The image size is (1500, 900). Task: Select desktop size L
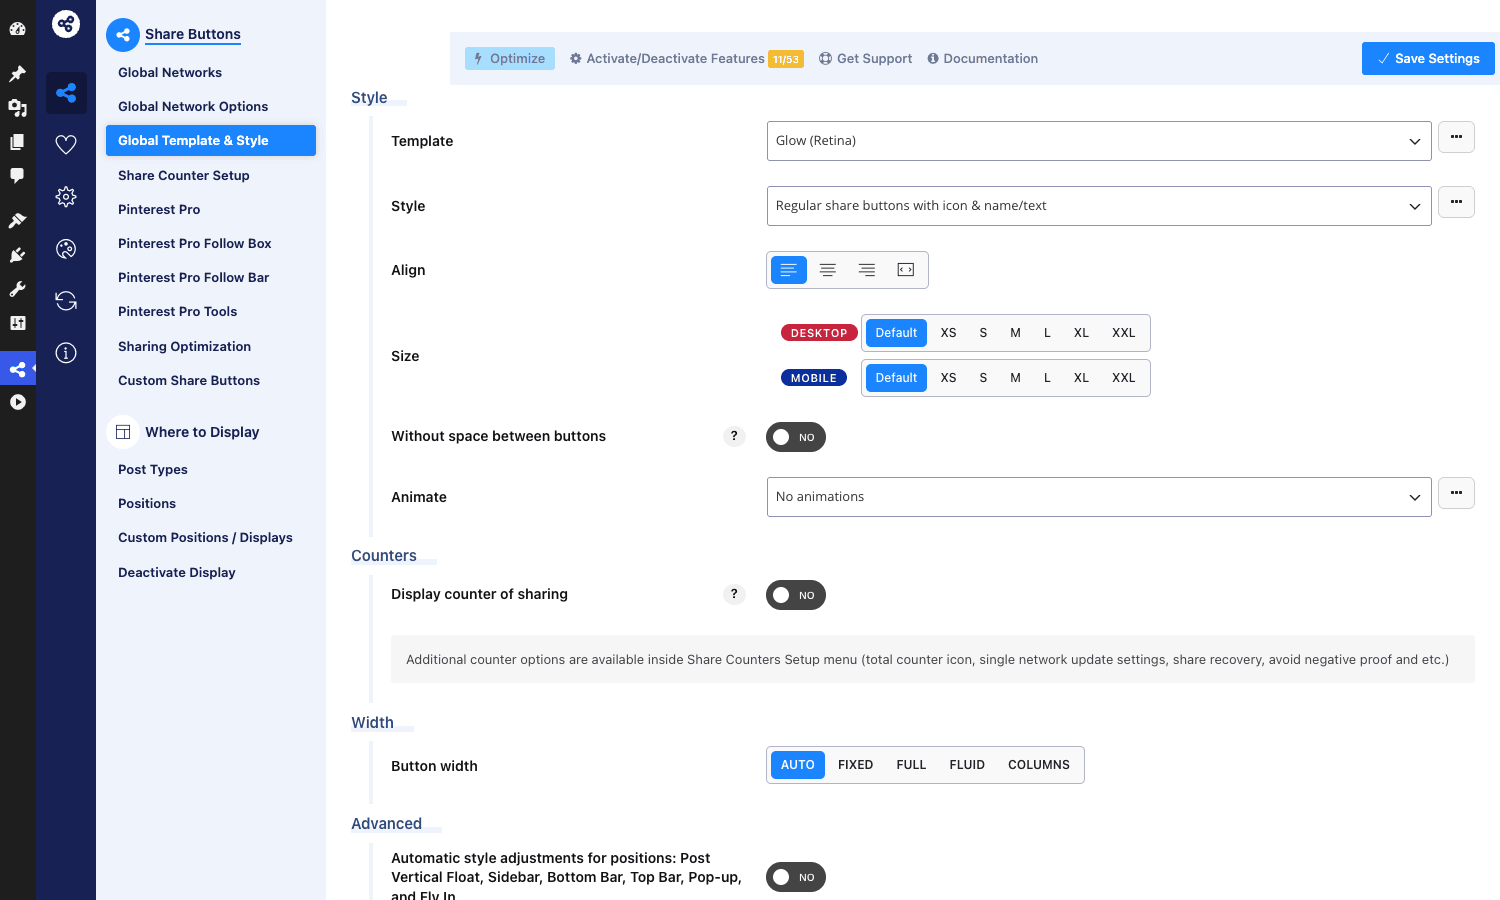pyautogui.click(x=1047, y=333)
